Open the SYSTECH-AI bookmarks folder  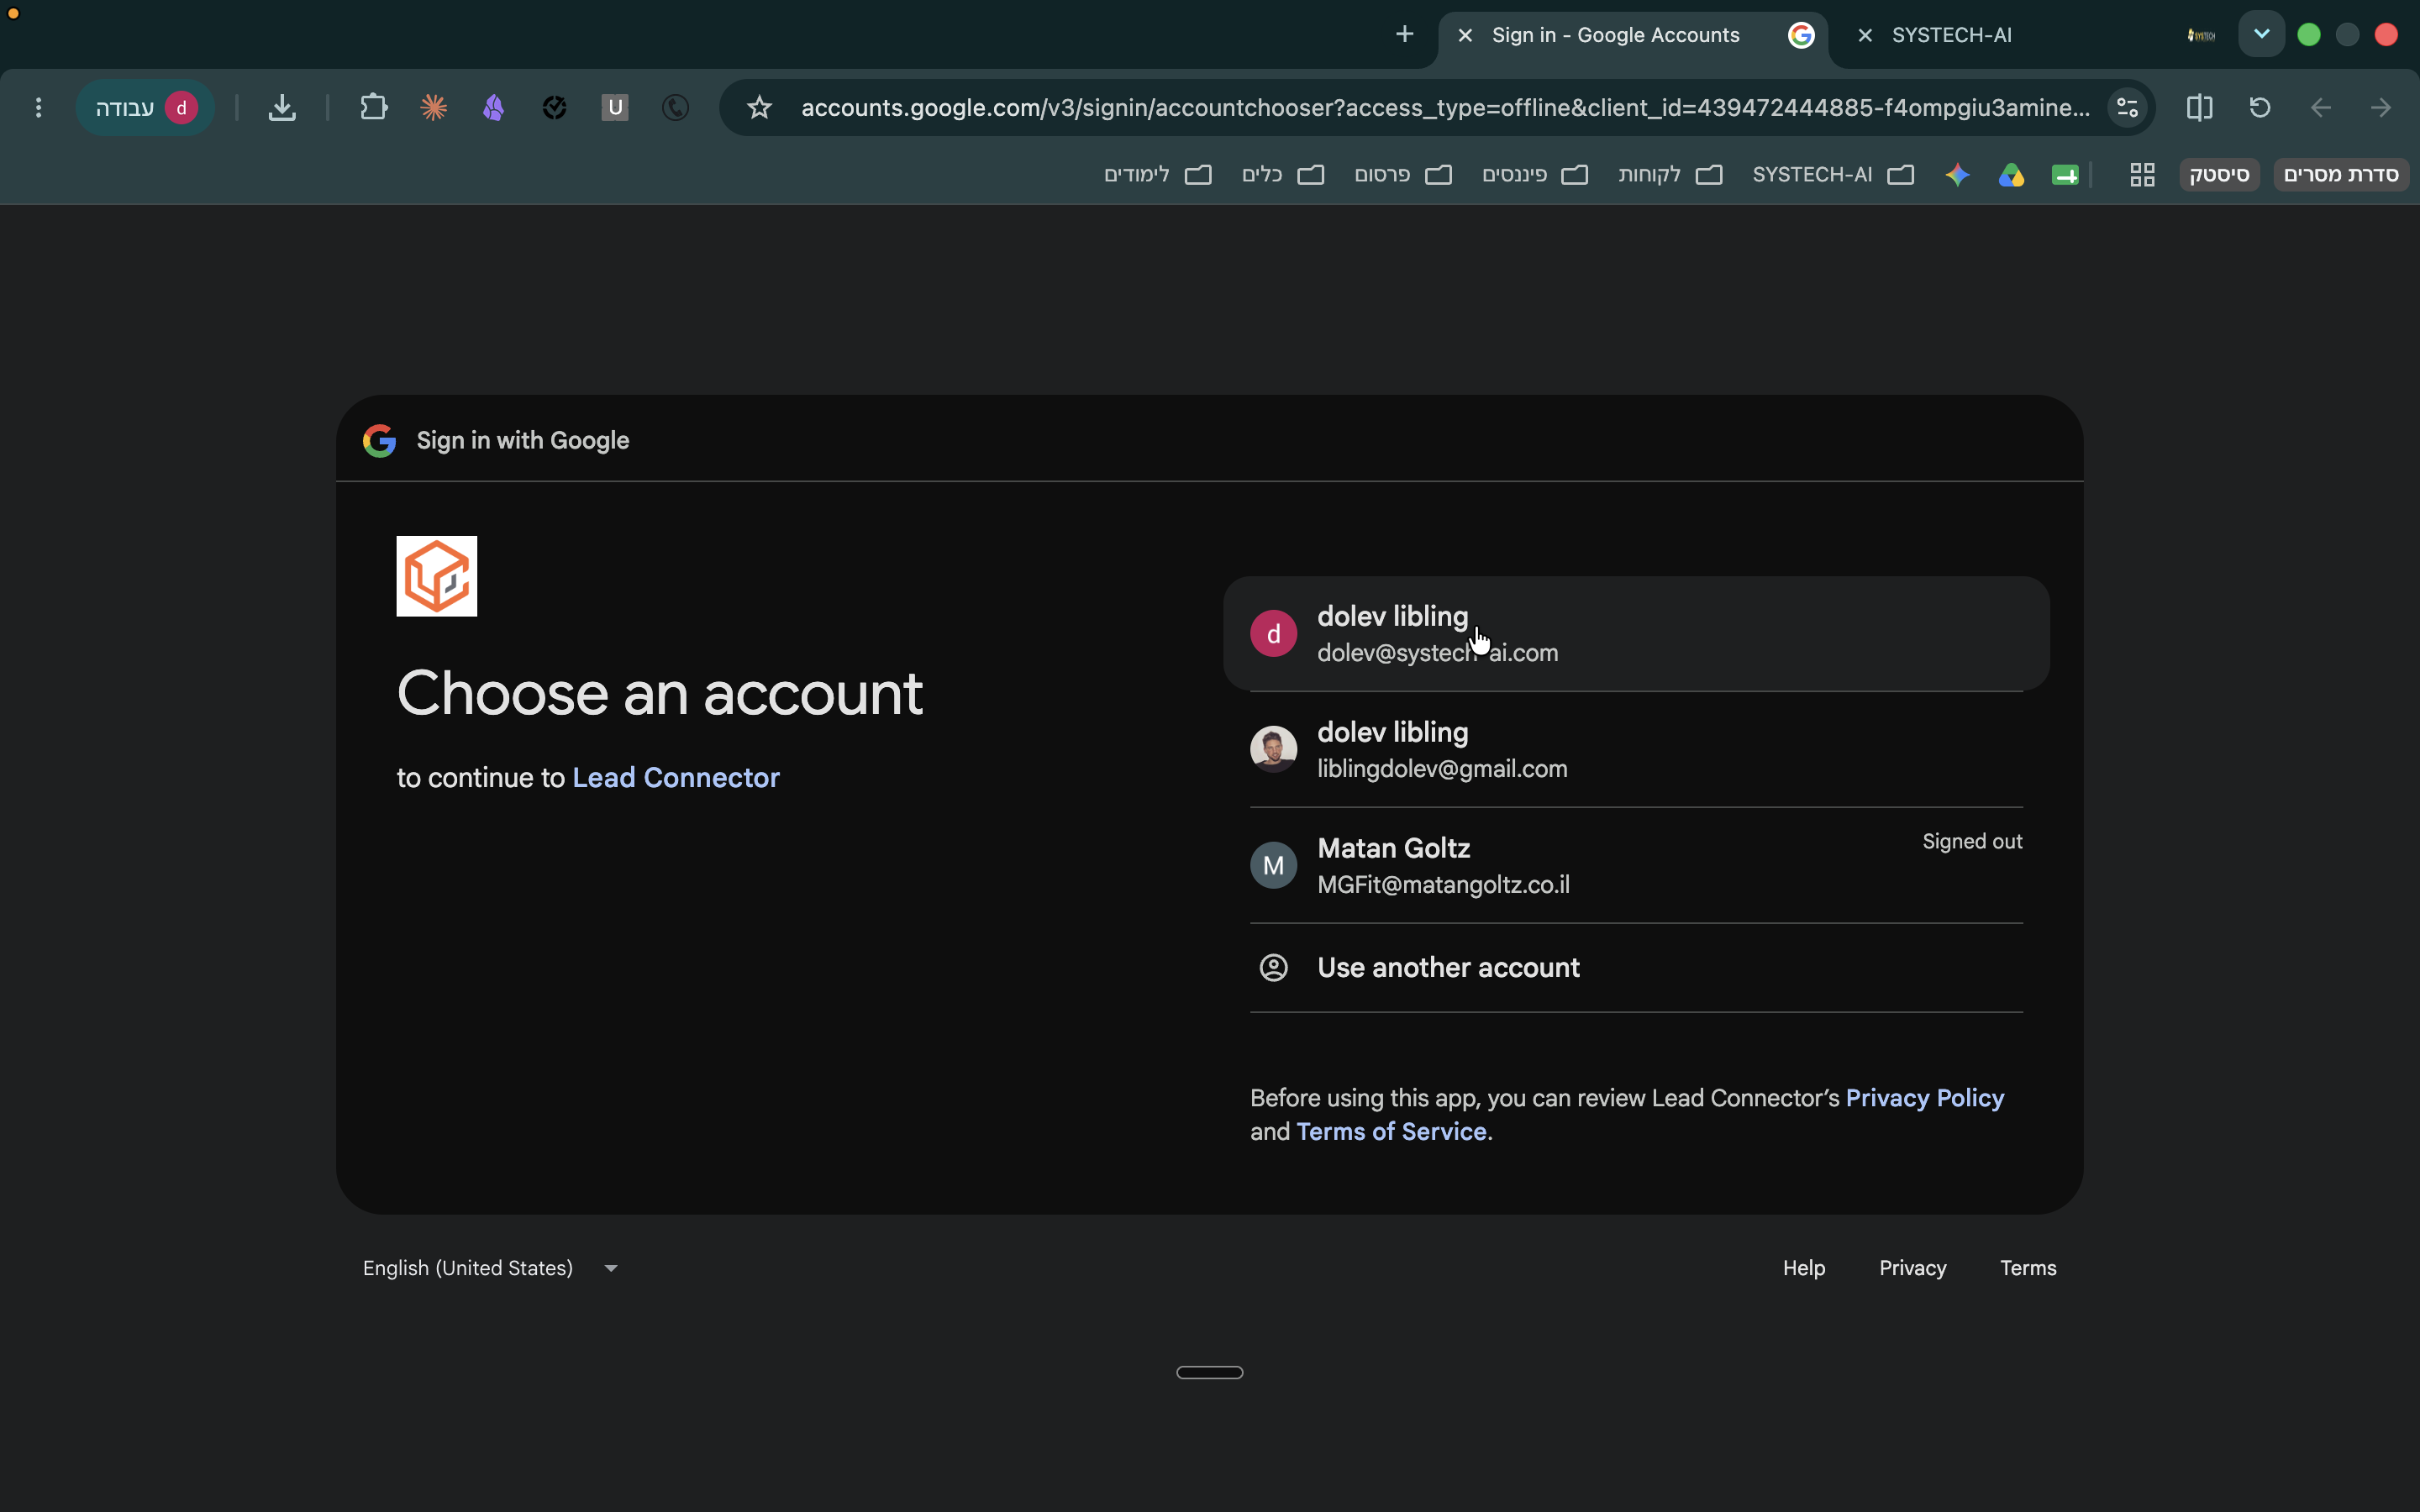pos(1833,175)
